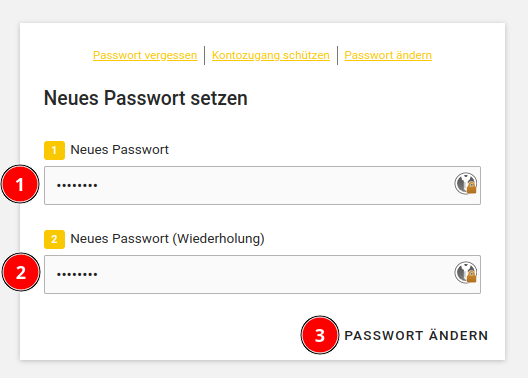Click the red circle marker number 3

click(x=320, y=335)
